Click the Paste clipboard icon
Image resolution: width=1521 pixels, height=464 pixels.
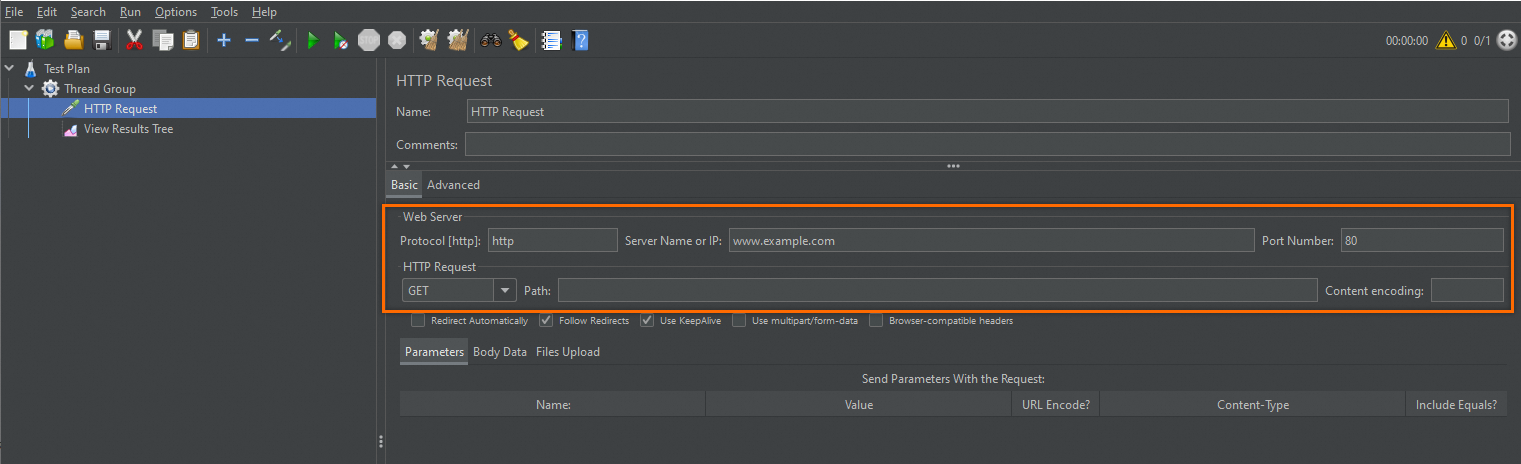191,40
